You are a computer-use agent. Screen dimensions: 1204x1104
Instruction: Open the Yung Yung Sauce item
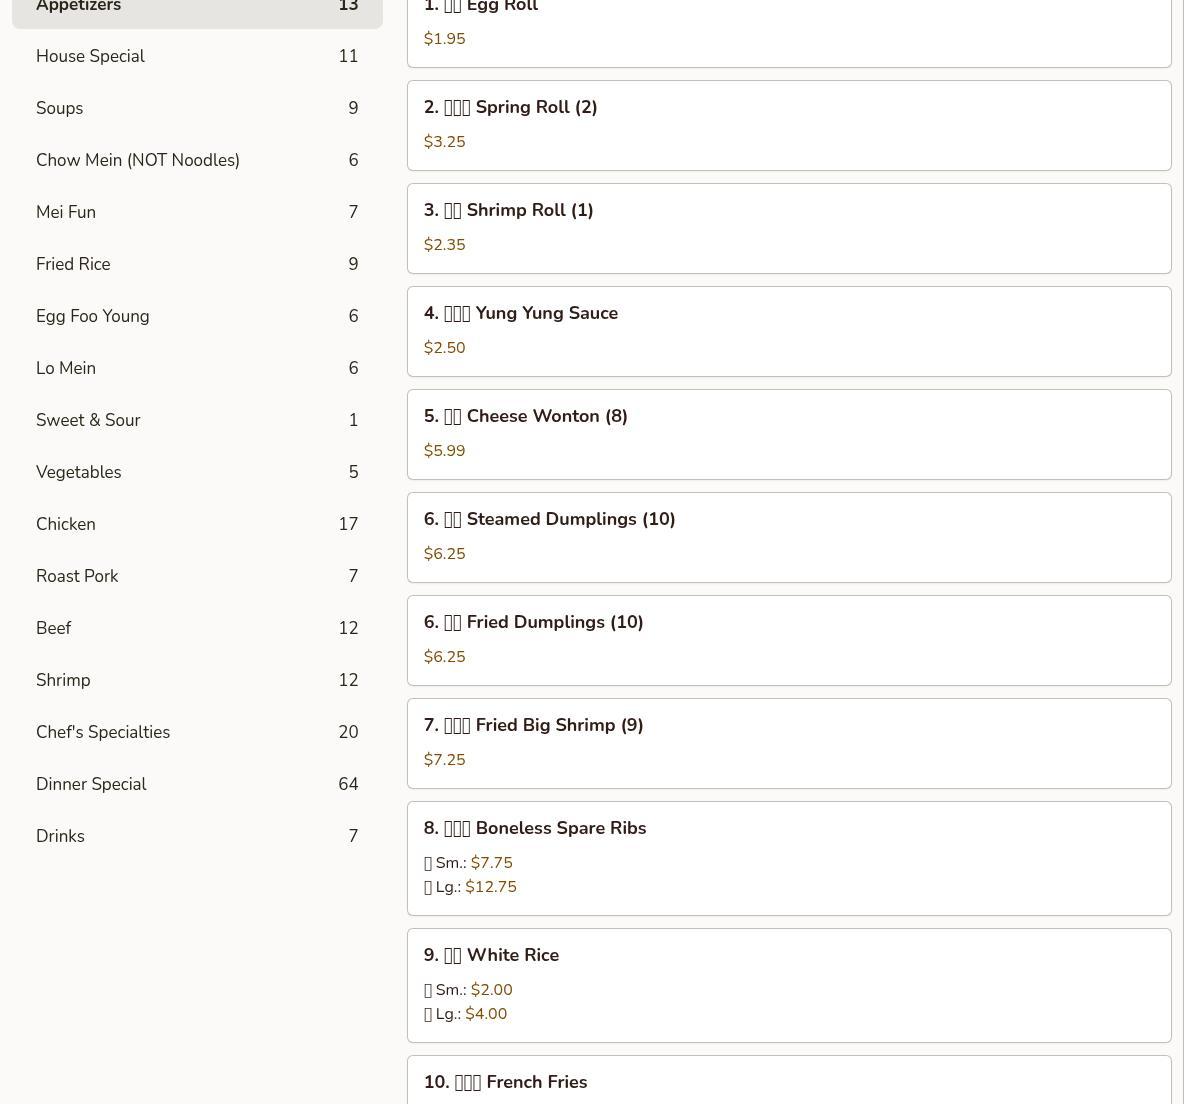pos(789,331)
